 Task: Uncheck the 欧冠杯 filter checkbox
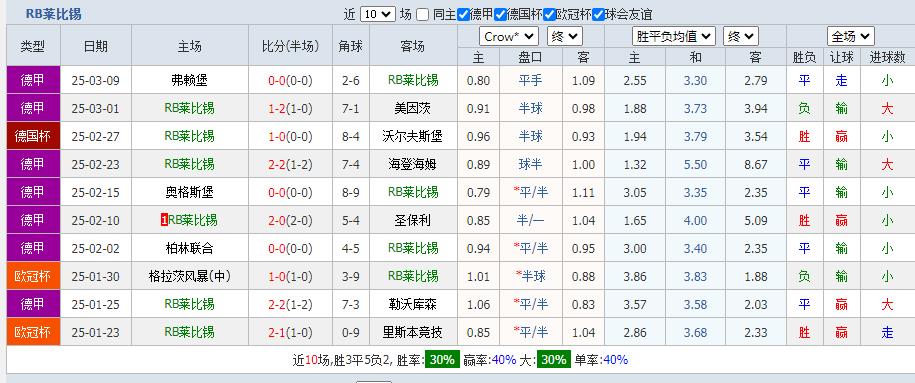click(x=549, y=15)
